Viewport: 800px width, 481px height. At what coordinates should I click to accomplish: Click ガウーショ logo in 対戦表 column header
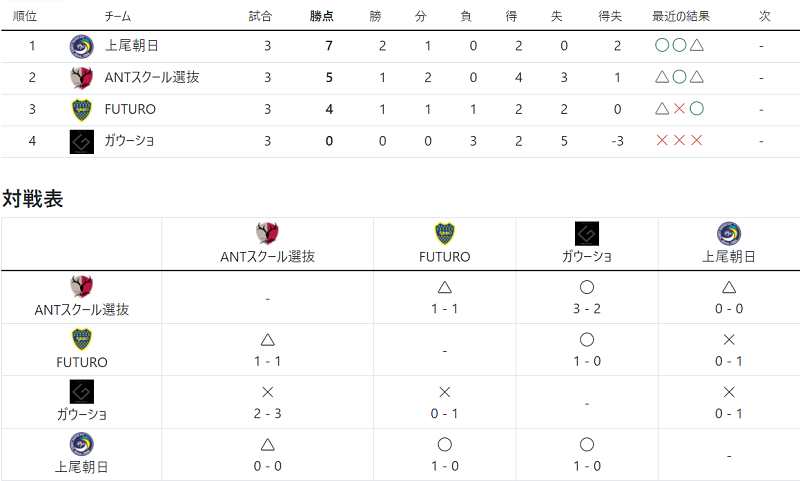tap(587, 234)
